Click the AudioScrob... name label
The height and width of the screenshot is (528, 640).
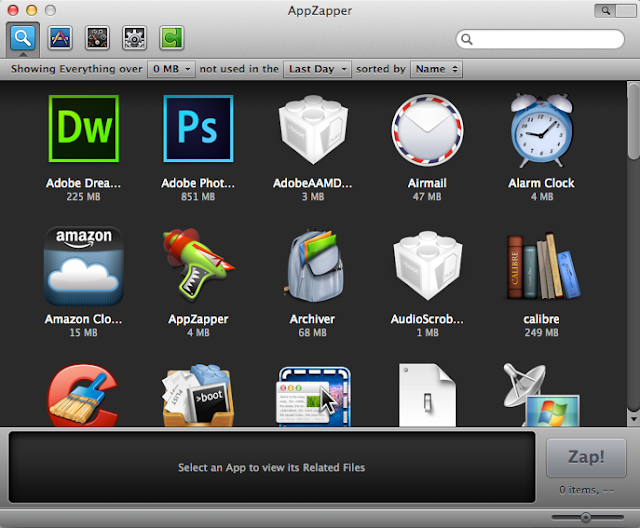[x=427, y=319]
